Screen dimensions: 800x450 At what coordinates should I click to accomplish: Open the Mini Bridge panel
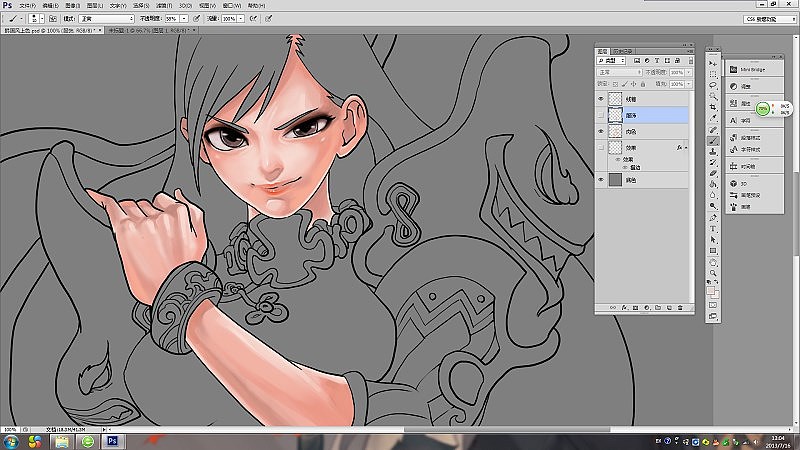pyautogui.click(x=744, y=70)
